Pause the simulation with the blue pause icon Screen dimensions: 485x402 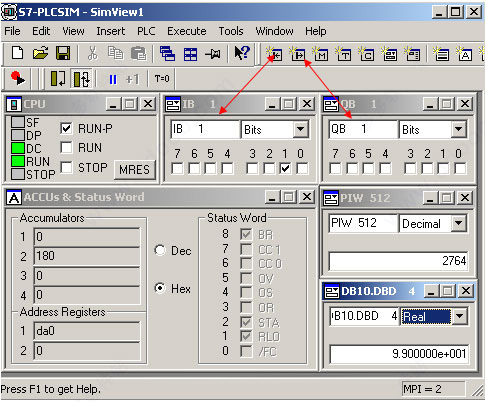point(113,79)
